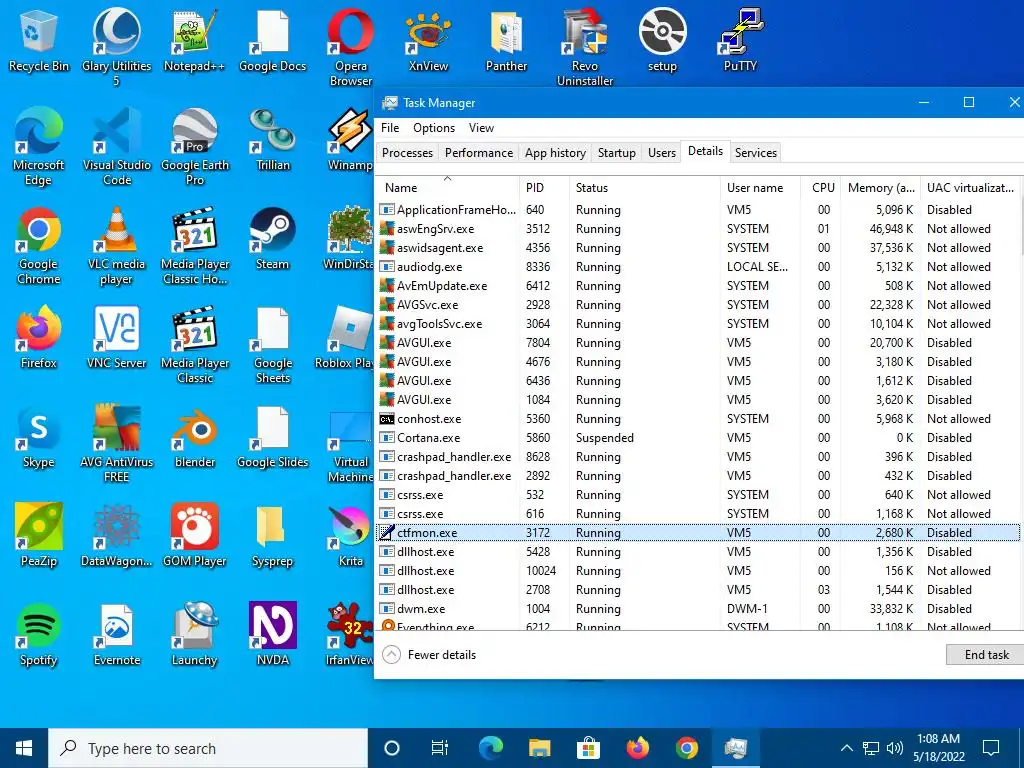Select the Steam desktop icon
1024x768 pixels.
tap(272, 240)
